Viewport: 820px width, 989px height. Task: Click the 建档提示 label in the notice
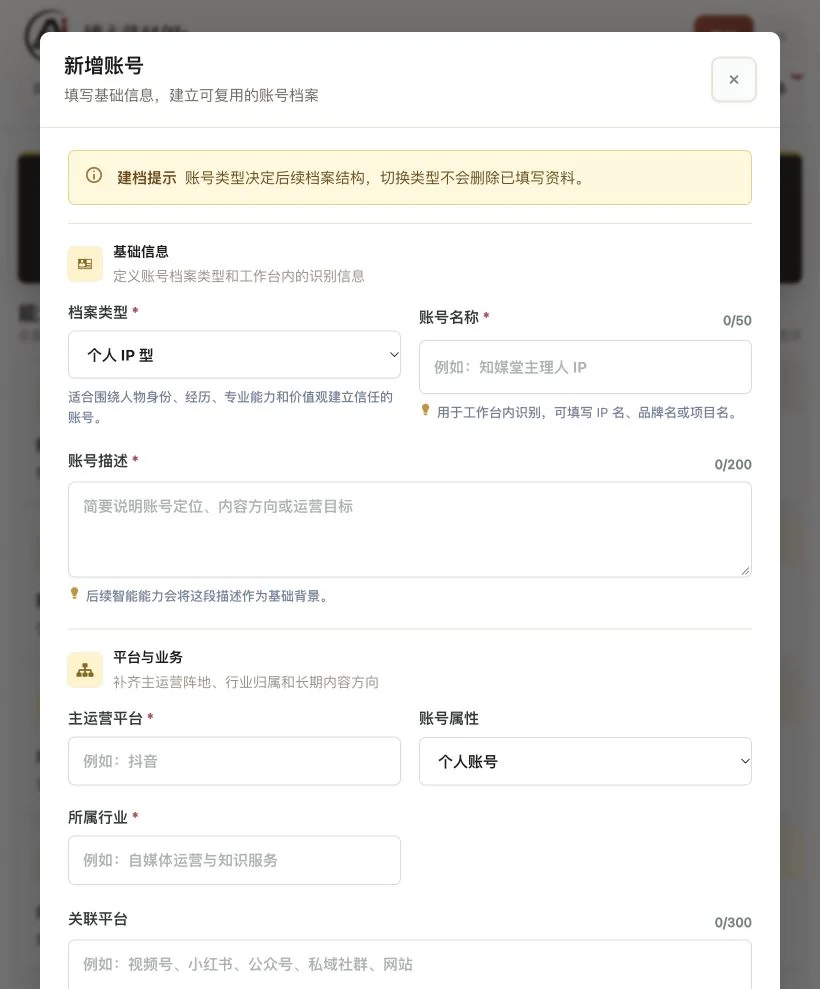146,178
